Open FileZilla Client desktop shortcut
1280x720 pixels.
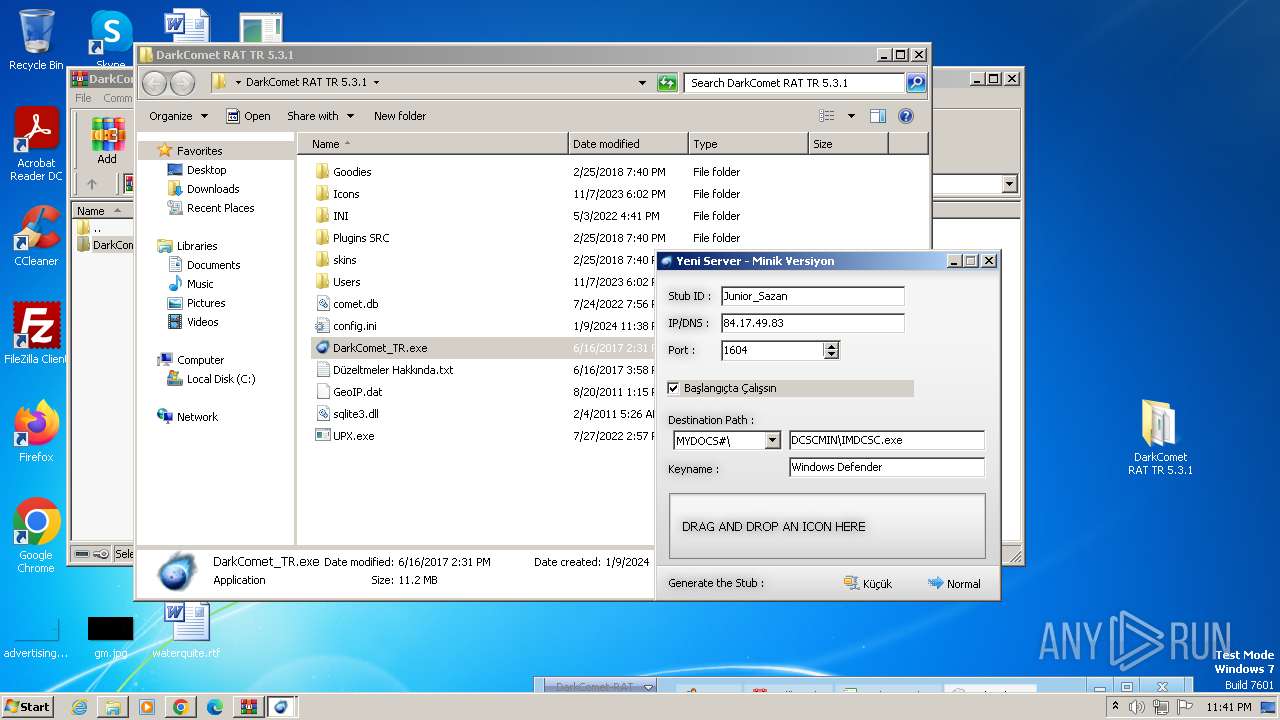pyautogui.click(x=36, y=333)
